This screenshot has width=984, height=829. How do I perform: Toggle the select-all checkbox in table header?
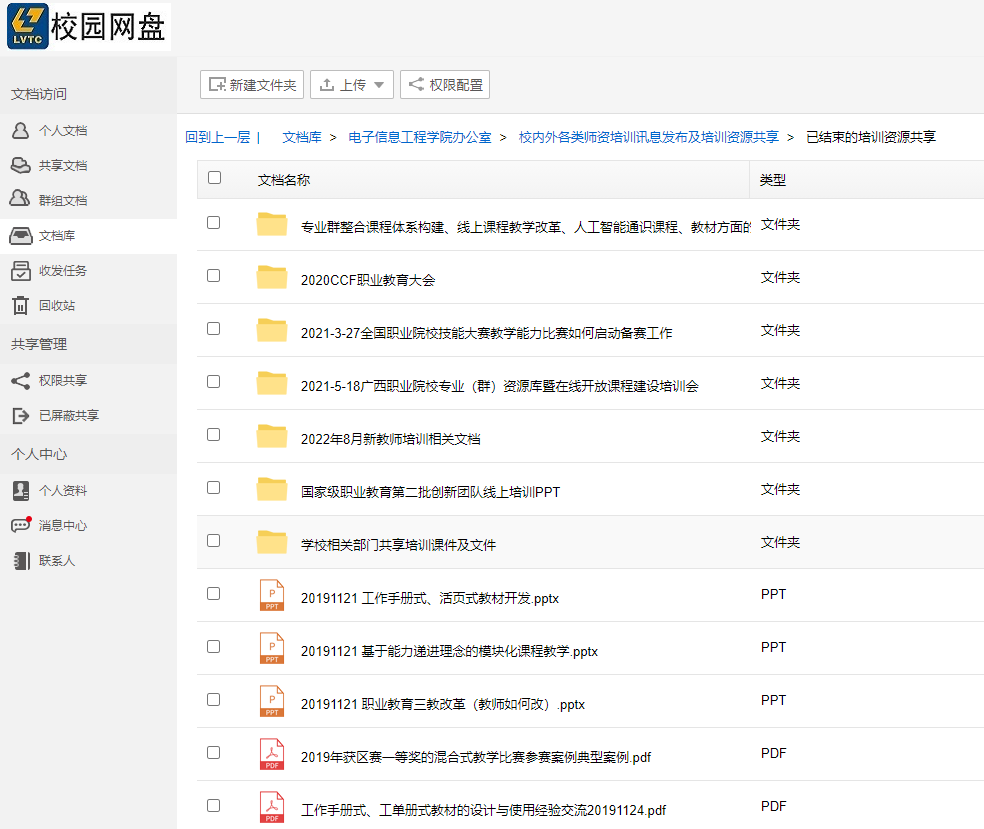[x=214, y=178]
